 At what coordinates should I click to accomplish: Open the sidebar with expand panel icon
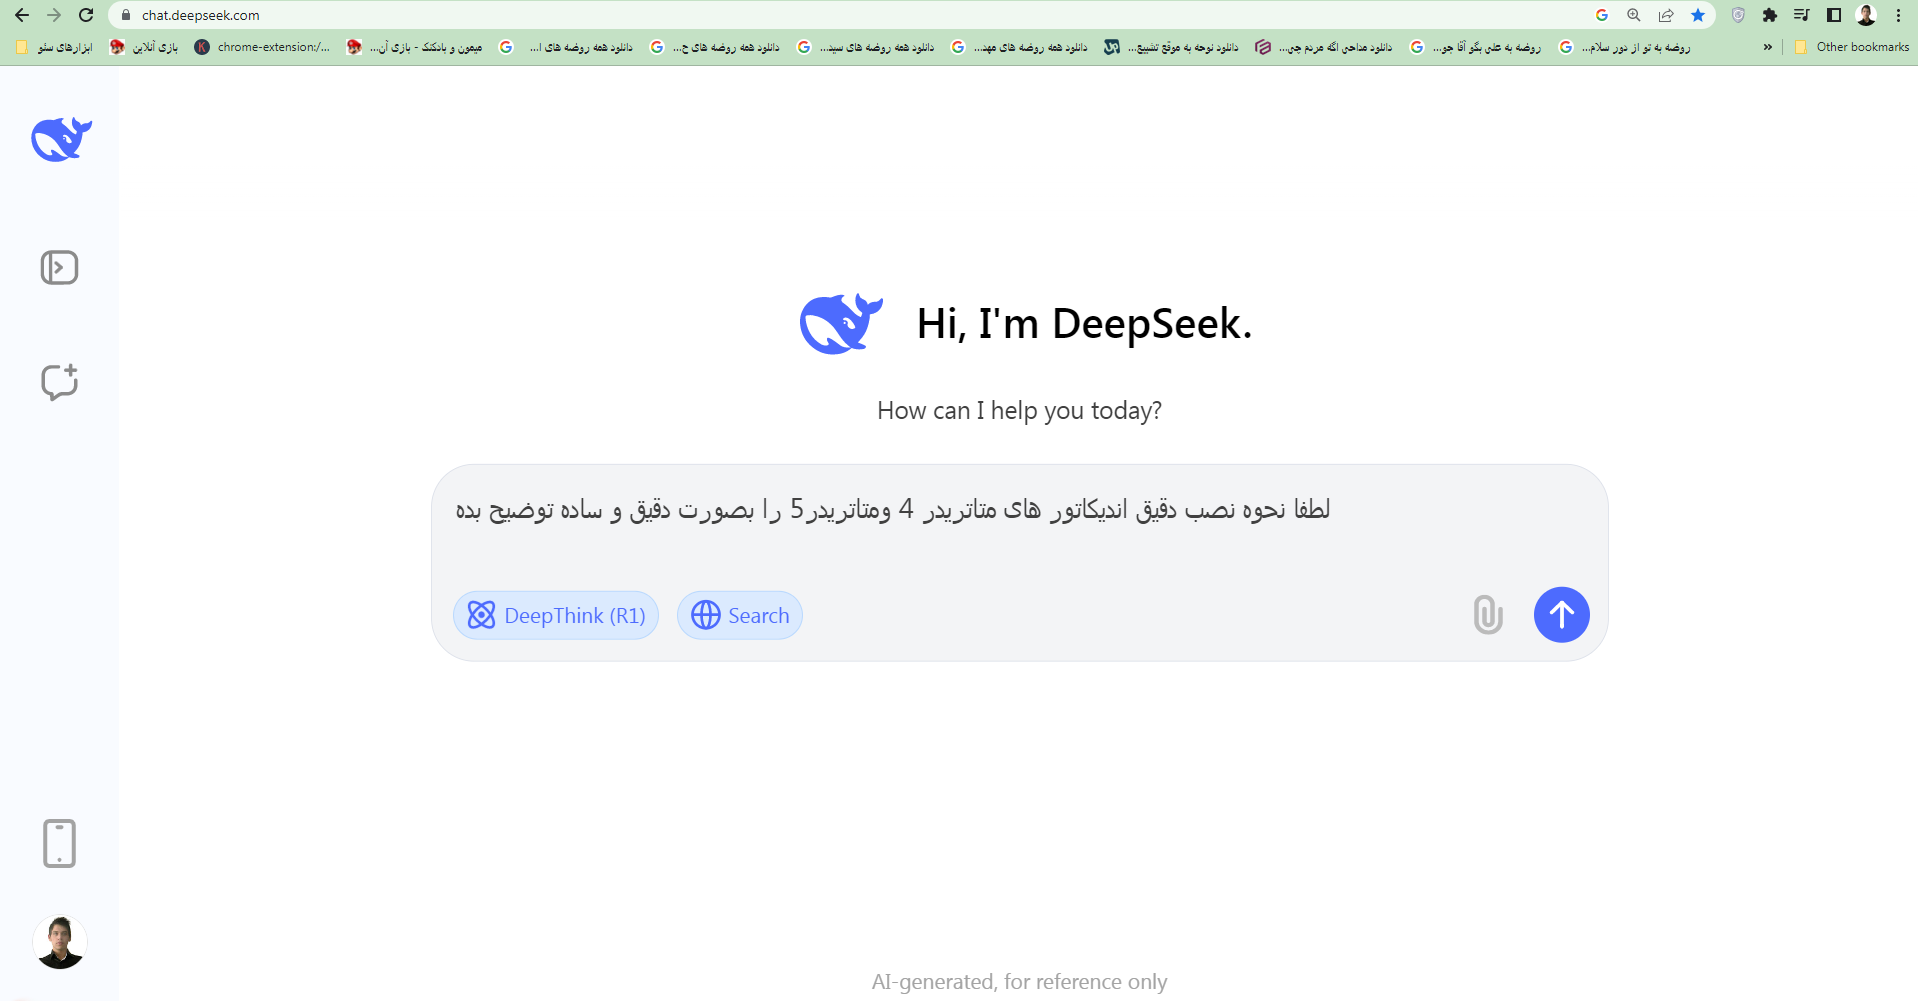click(x=59, y=267)
